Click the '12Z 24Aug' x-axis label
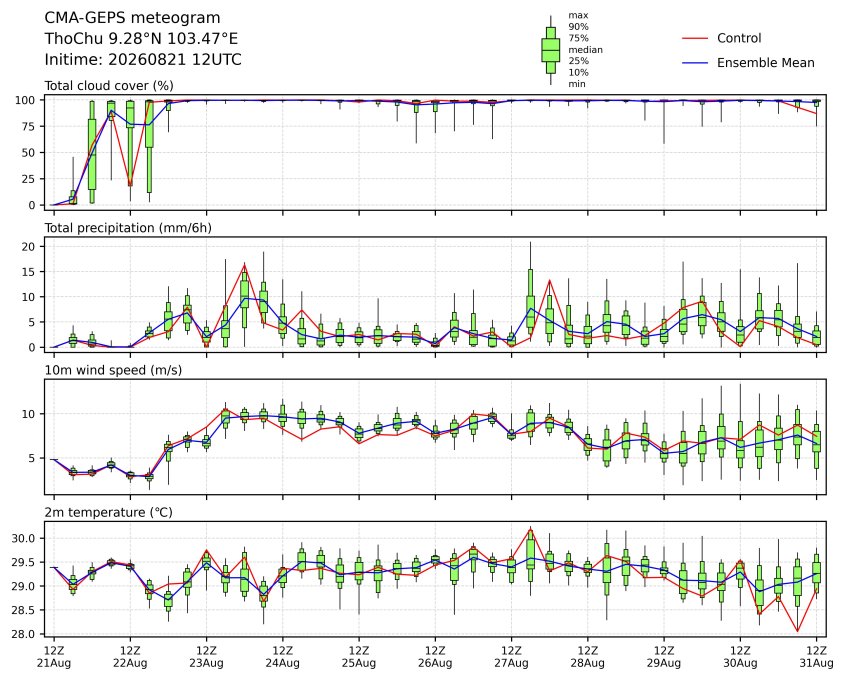This screenshot has width=845, height=680. point(282,657)
